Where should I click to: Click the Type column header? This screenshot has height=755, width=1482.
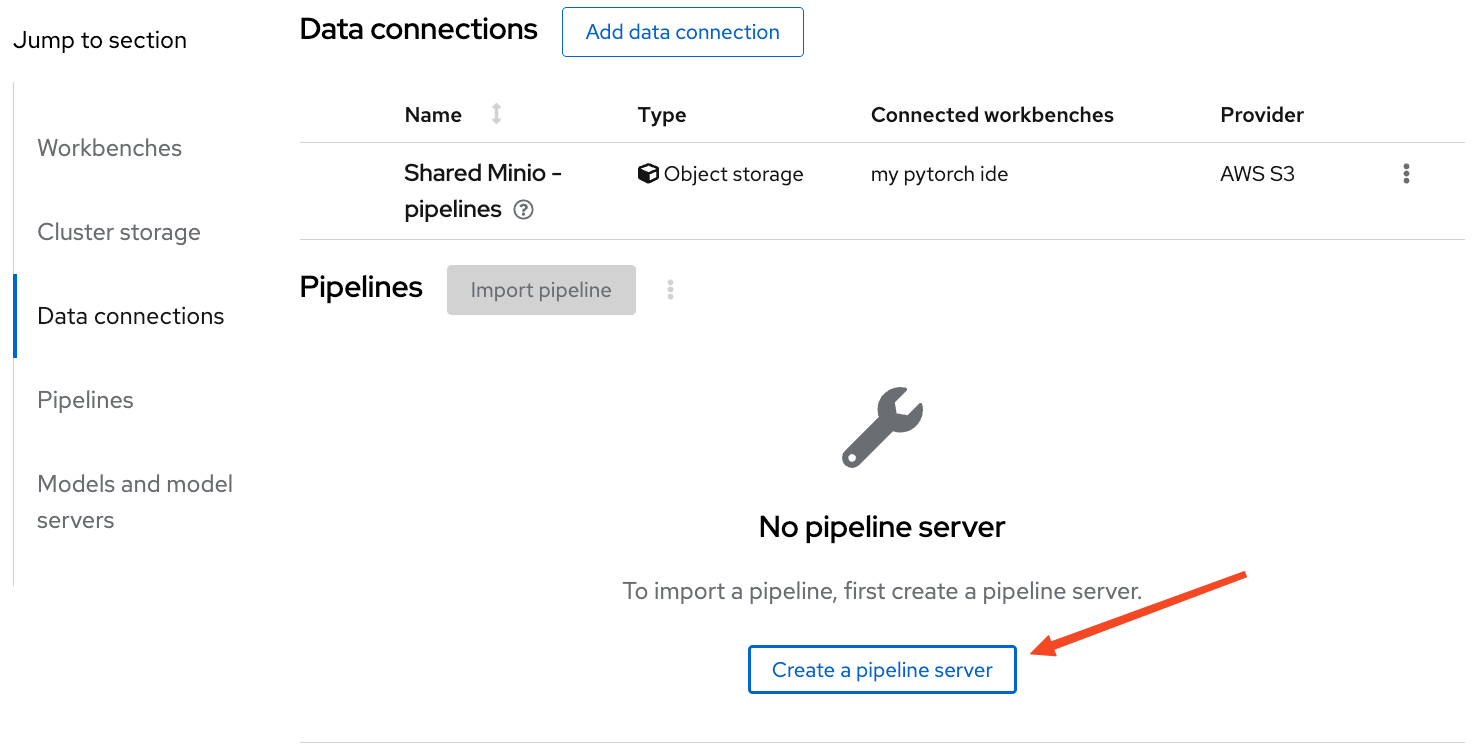(662, 115)
